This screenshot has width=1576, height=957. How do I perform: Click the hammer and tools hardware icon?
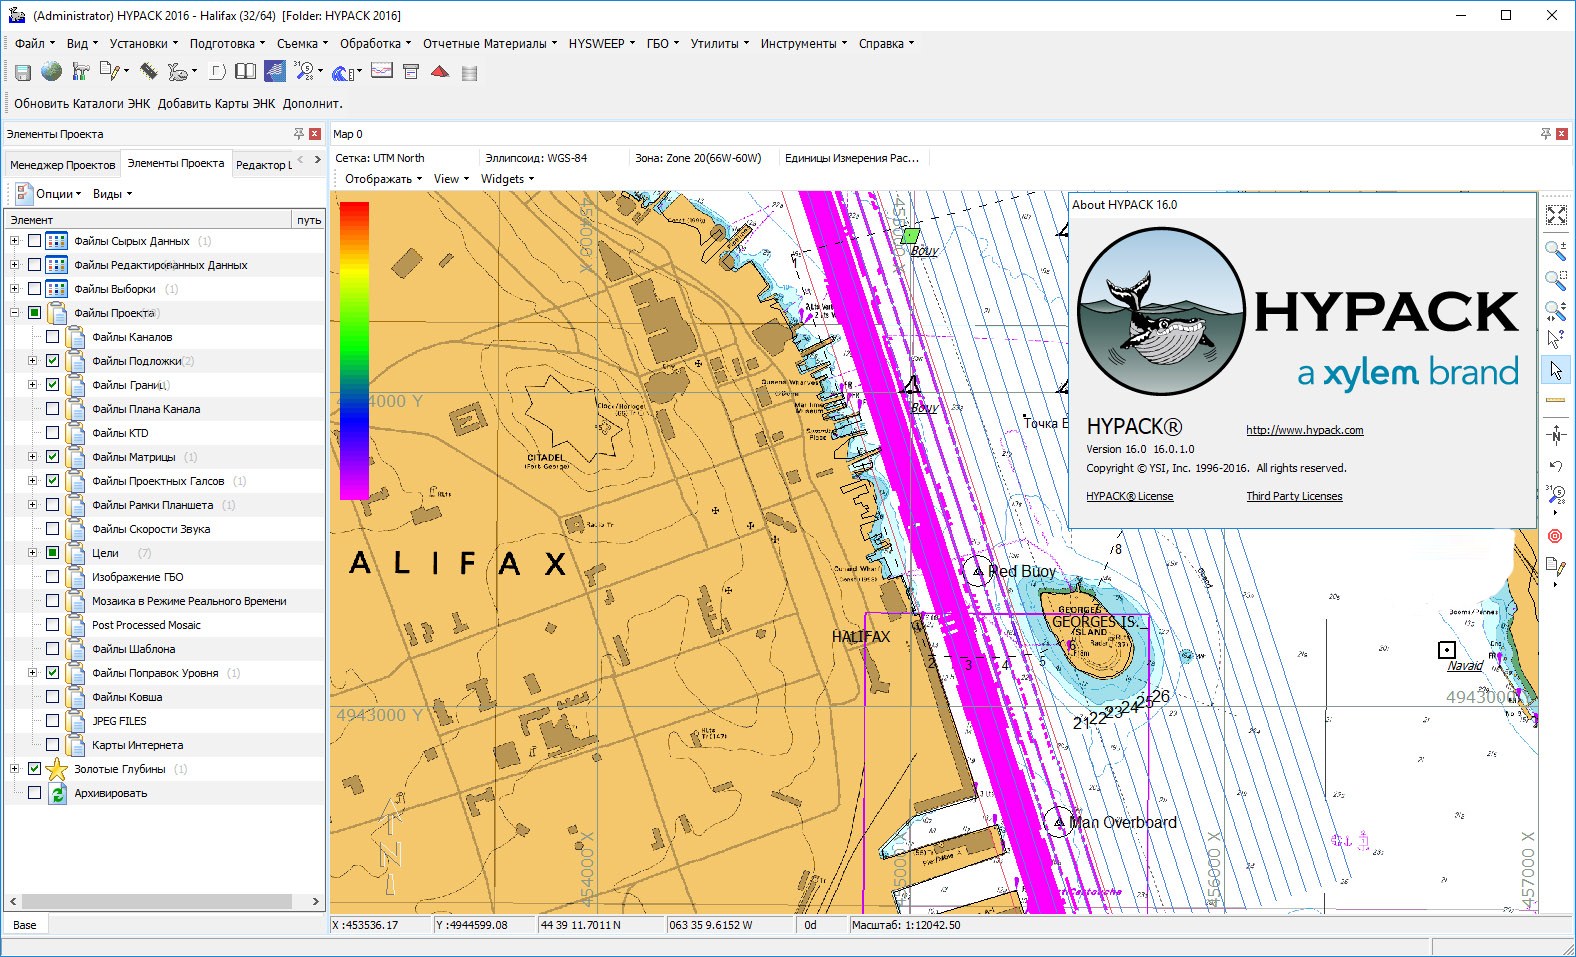pos(81,72)
